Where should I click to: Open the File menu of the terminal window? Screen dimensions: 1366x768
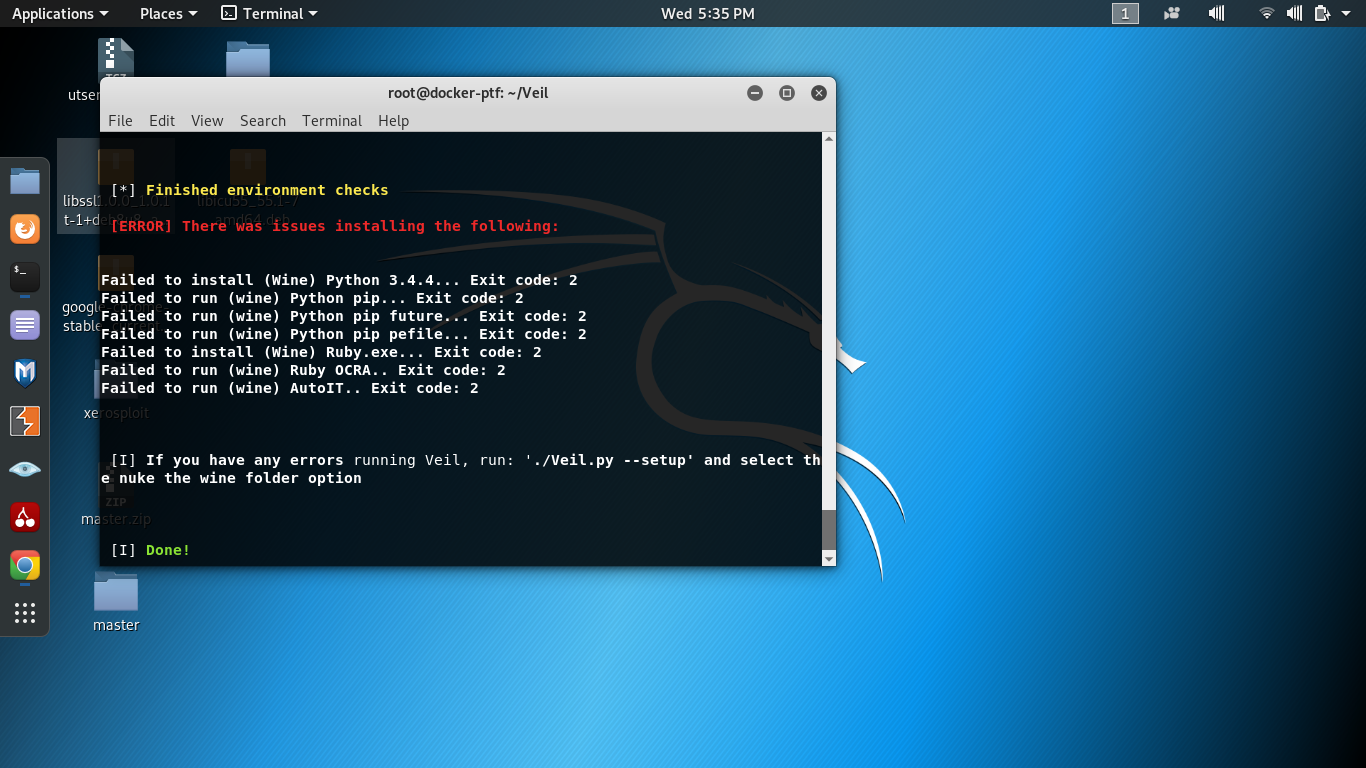(120, 120)
